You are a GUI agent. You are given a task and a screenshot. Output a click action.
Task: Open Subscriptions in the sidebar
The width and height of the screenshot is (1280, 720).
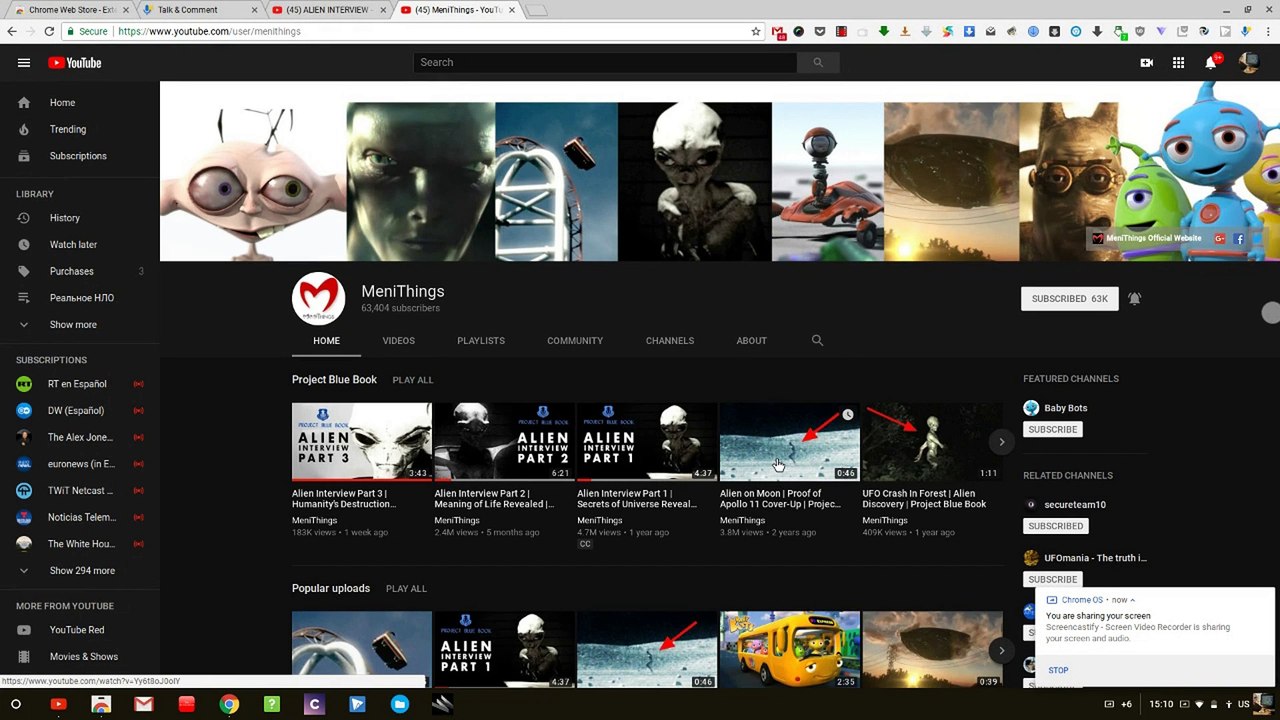point(78,156)
